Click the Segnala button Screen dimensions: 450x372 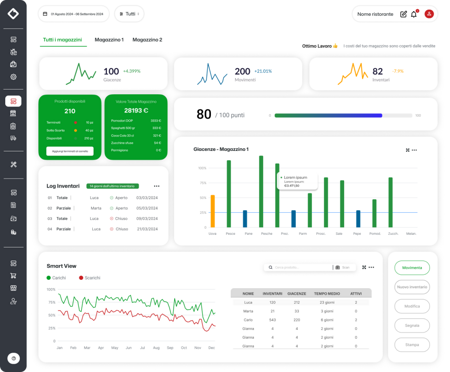coord(412,326)
